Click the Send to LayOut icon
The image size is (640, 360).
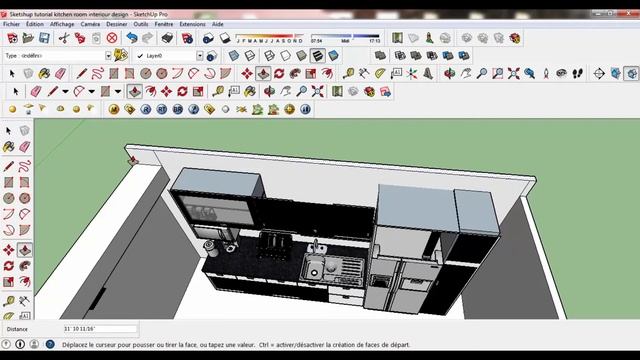(385, 91)
